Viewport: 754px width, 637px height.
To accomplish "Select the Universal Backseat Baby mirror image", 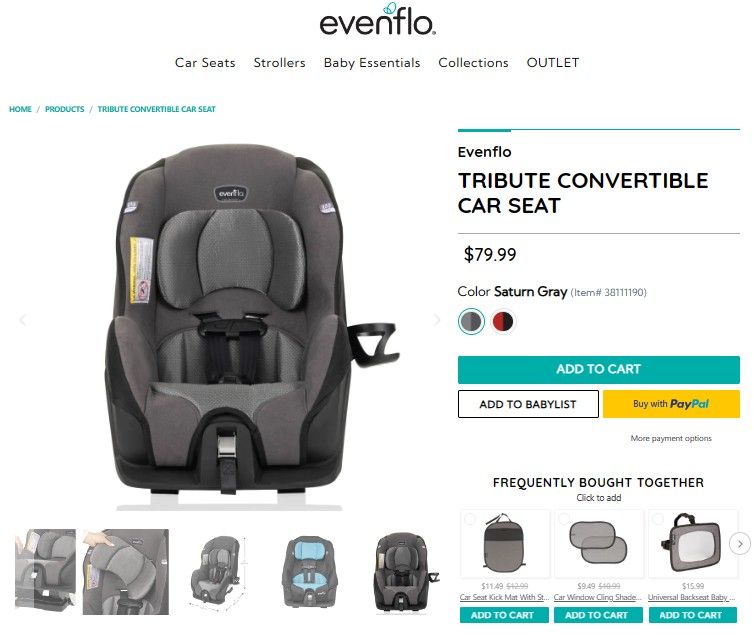I will click(x=691, y=542).
